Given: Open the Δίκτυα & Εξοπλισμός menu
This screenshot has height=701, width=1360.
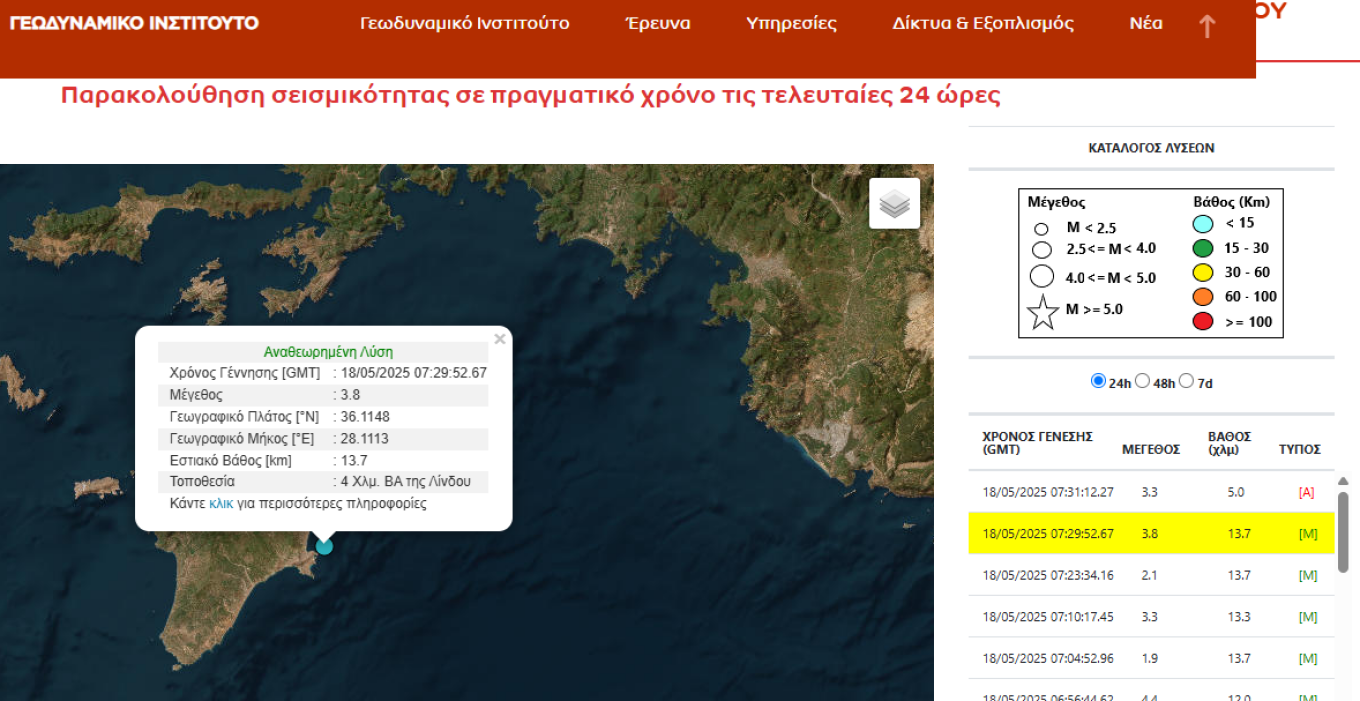Looking at the screenshot, I should point(983,23).
